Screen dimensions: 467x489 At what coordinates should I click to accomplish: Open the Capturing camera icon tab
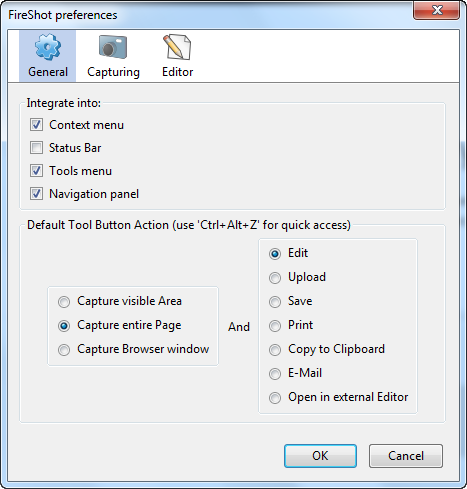point(113,56)
